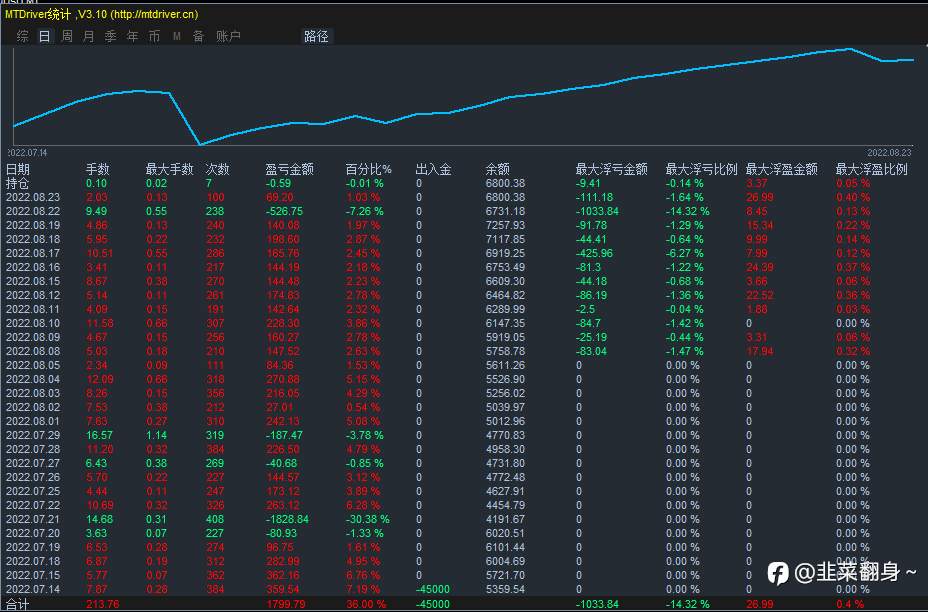Click the 1.14 max lots cell
The height and width of the screenshot is (612, 928).
click(157, 435)
